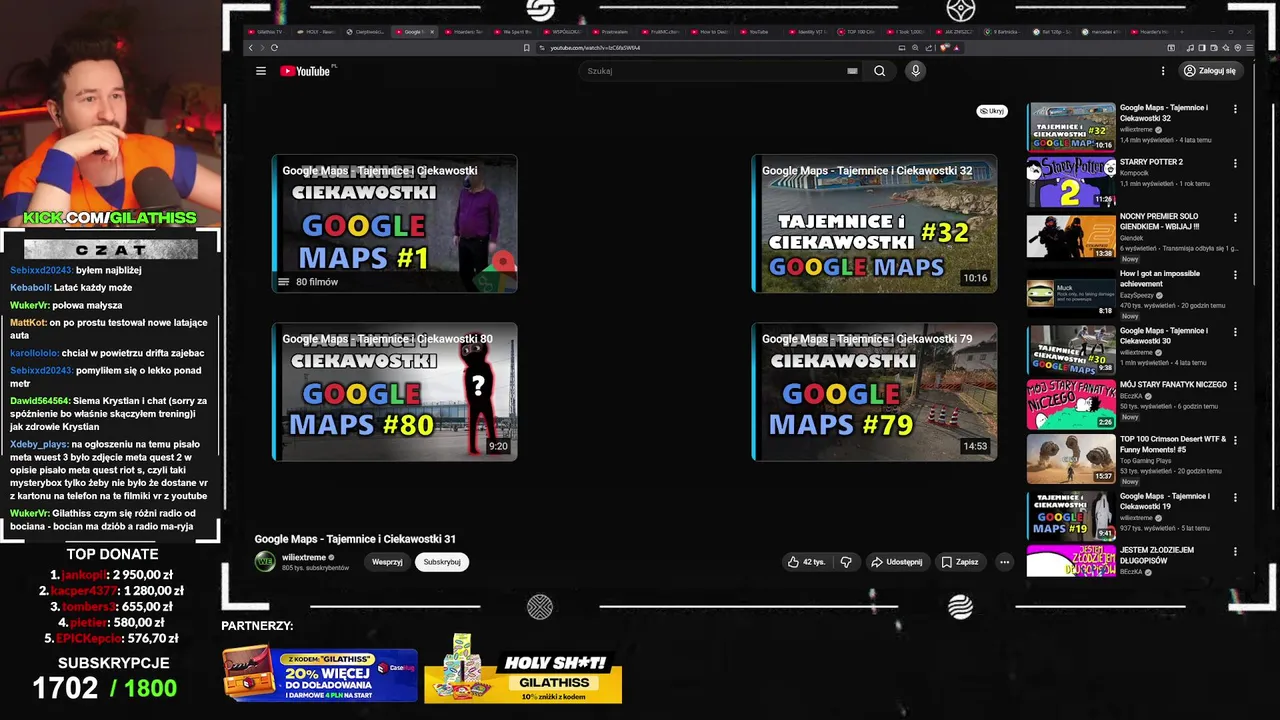Open sidebar video Ciekawostki 32 thumbnail
The height and width of the screenshot is (720, 1280).
pos(1071,127)
